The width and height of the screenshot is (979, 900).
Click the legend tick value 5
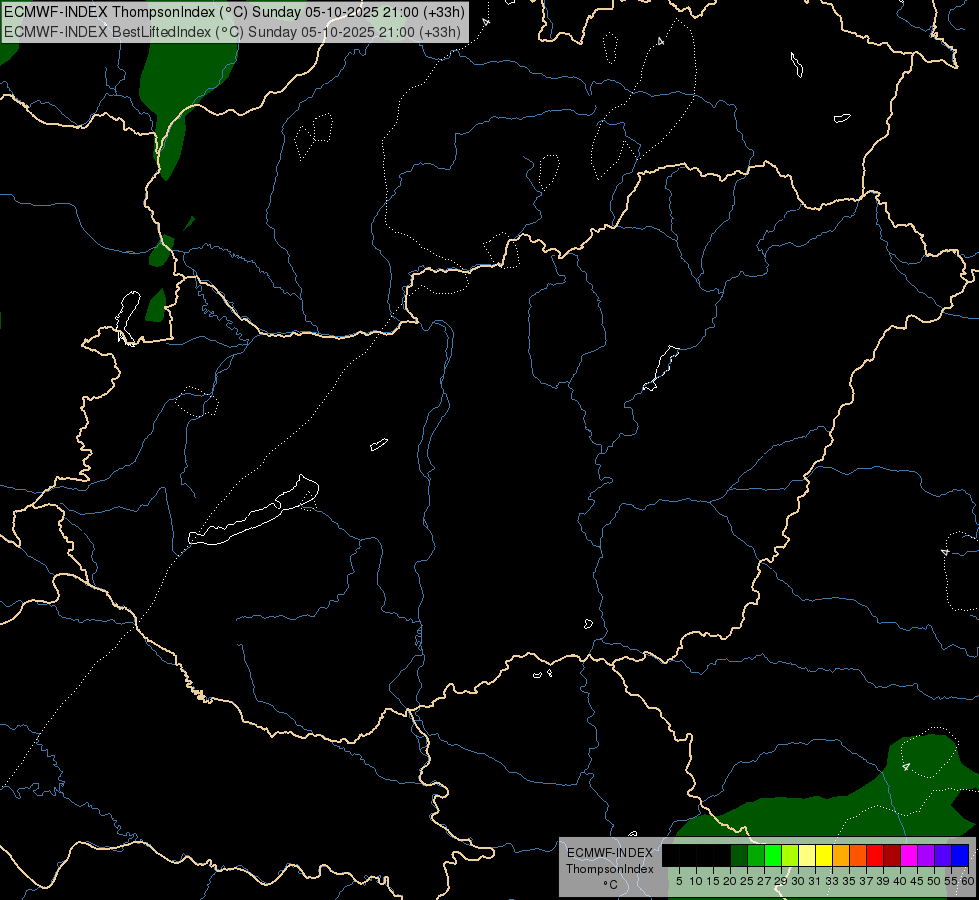coord(679,881)
